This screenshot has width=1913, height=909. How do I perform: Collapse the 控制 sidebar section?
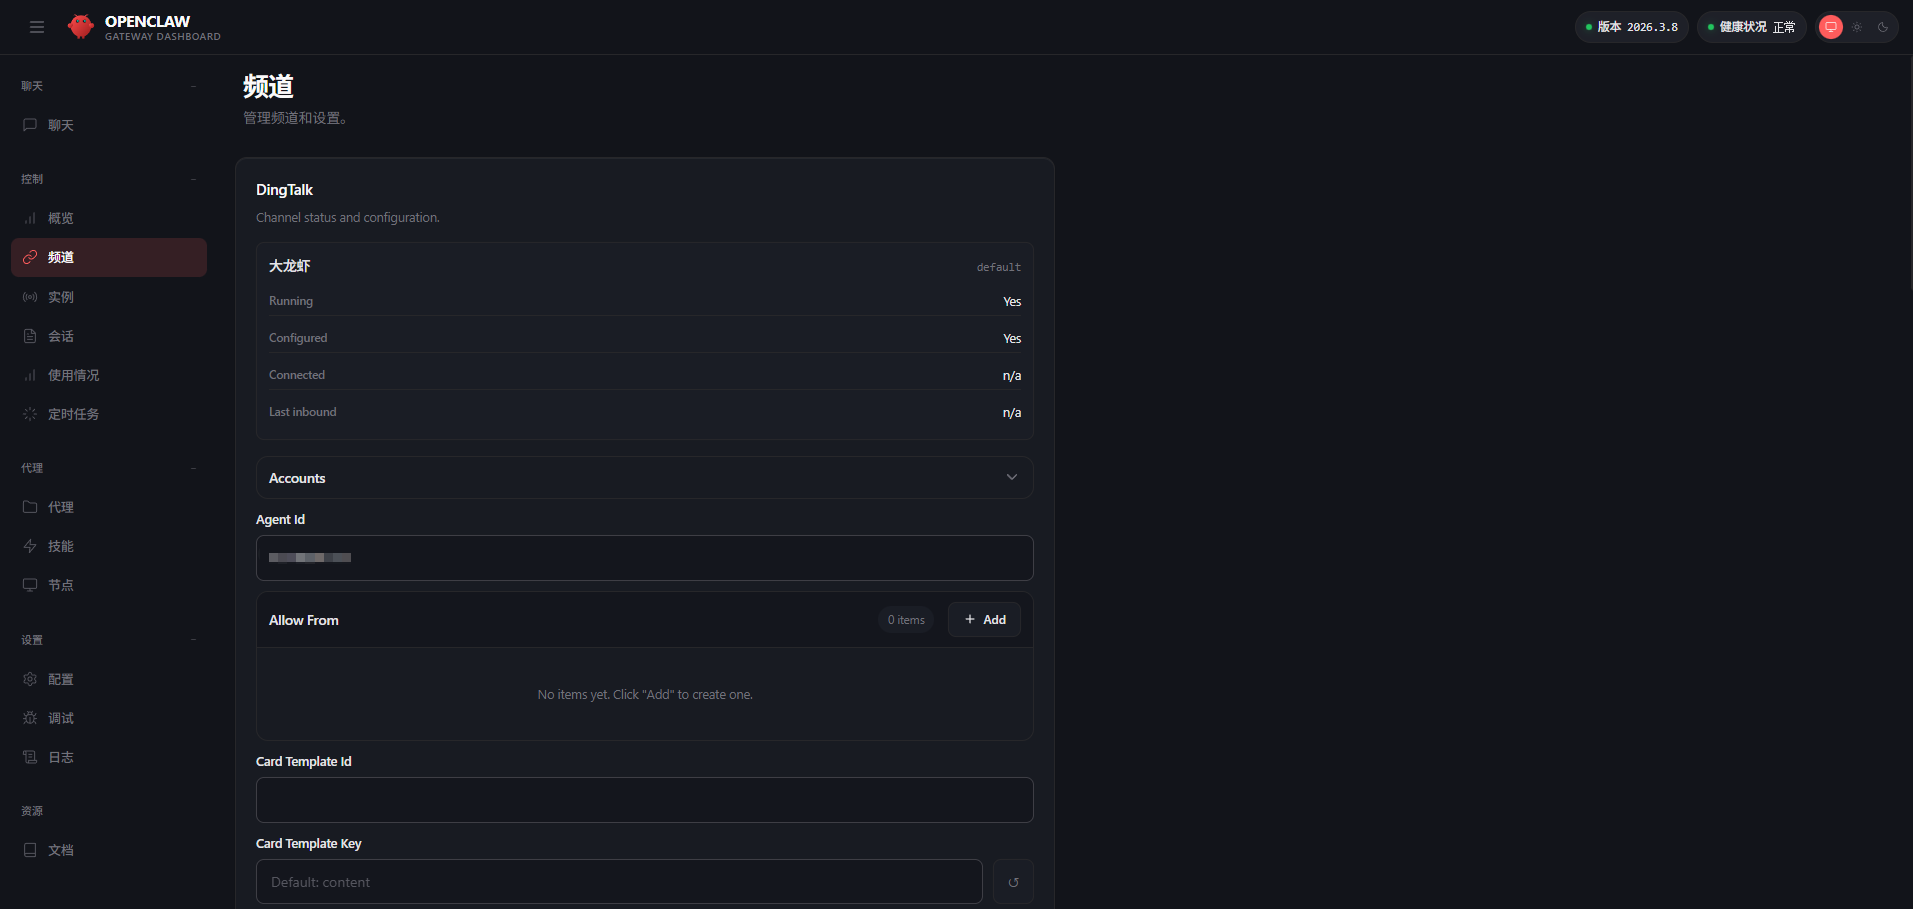coord(109,179)
